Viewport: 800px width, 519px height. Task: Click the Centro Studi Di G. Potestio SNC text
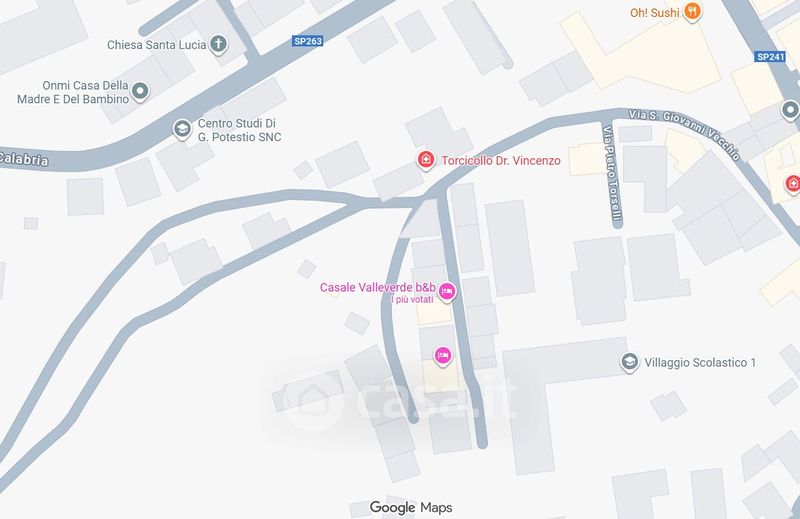coord(239,130)
